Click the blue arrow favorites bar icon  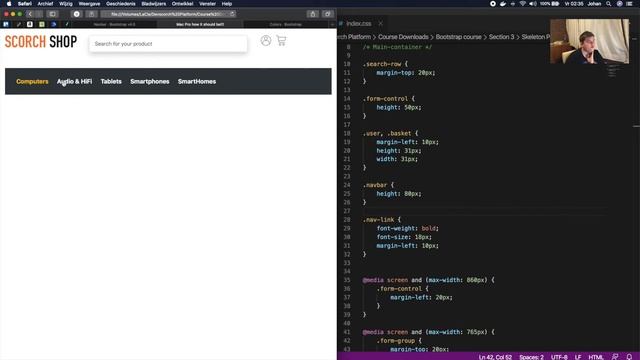click(x=53, y=24)
